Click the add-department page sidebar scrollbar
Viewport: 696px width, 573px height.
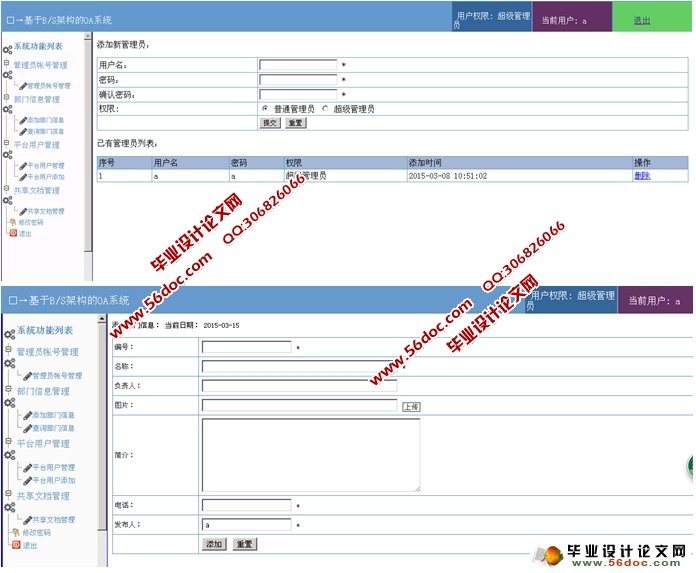pos(102,426)
